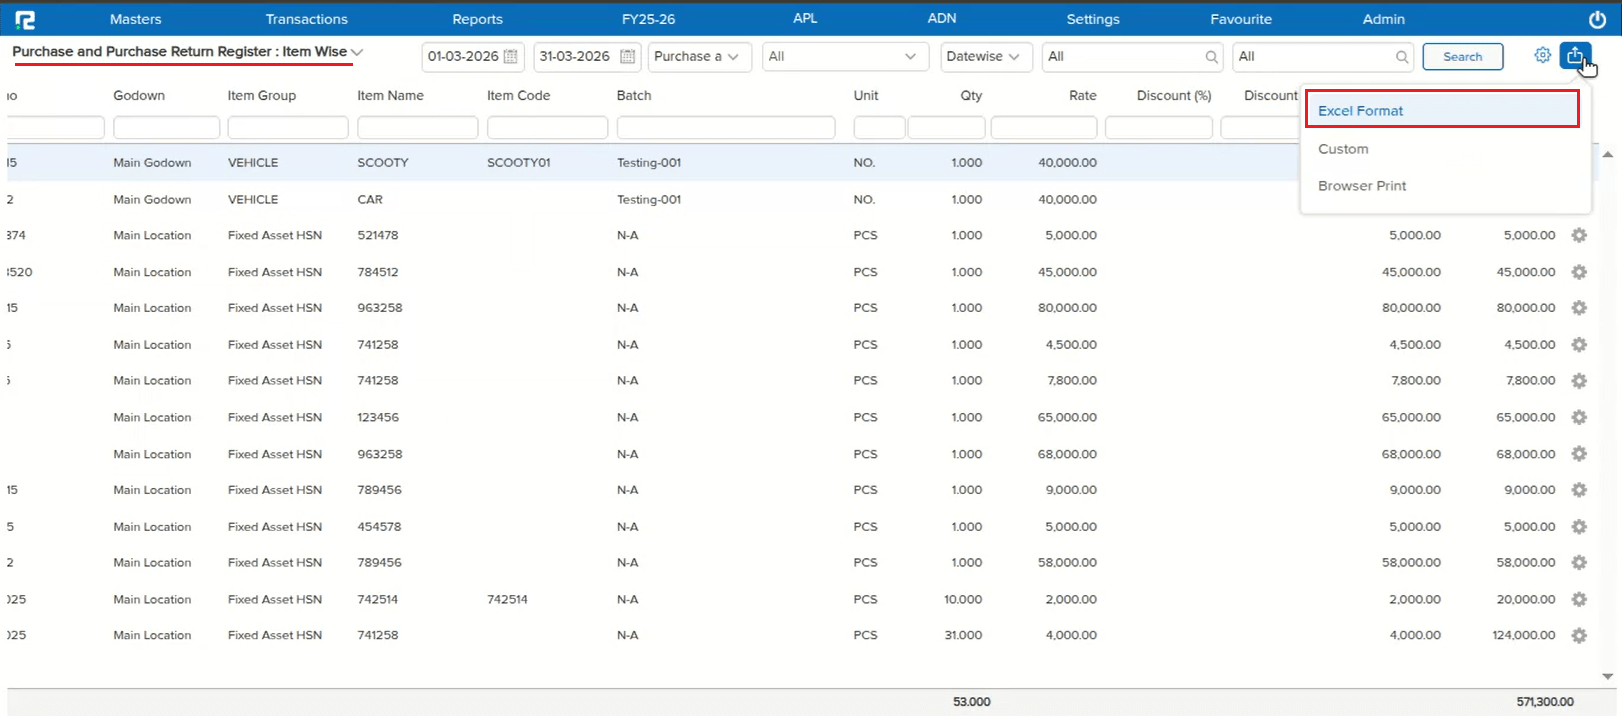The width and height of the screenshot is (1622, 716).
Task: Click the Search button
Action: [1463, 57]
